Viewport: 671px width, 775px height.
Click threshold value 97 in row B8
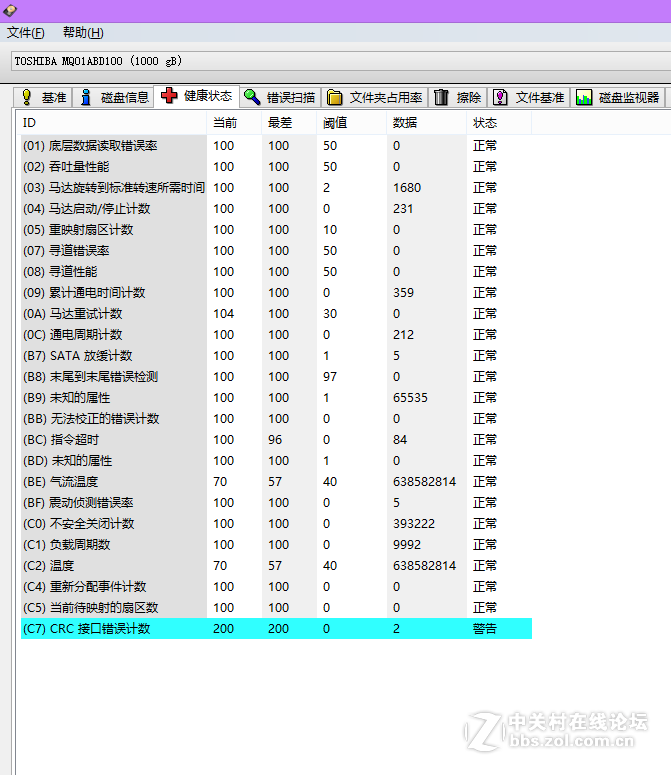(x=330, y=377)
